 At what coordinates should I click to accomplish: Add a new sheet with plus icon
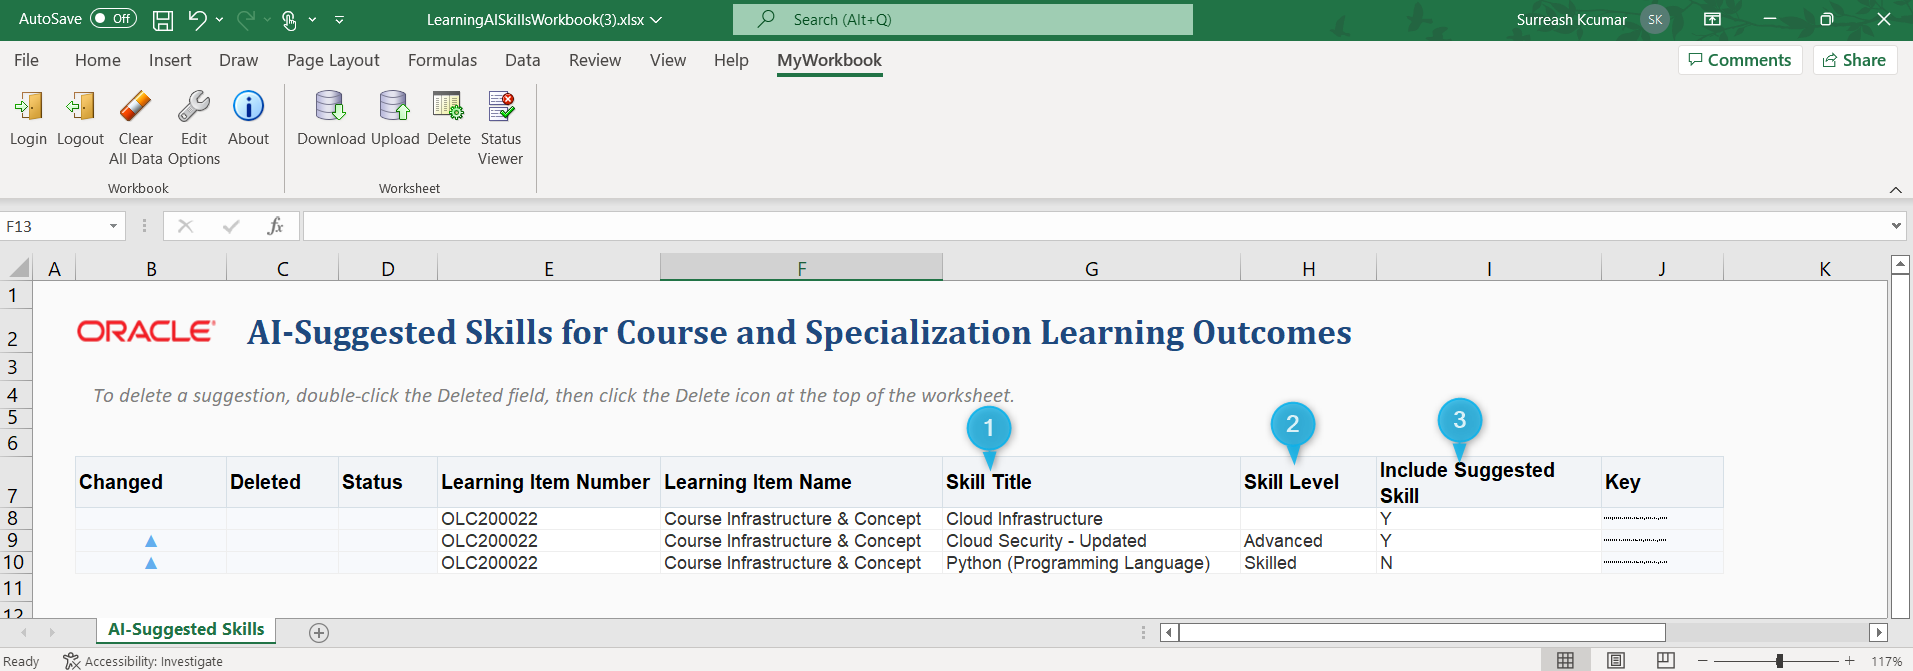click(319, 632)
